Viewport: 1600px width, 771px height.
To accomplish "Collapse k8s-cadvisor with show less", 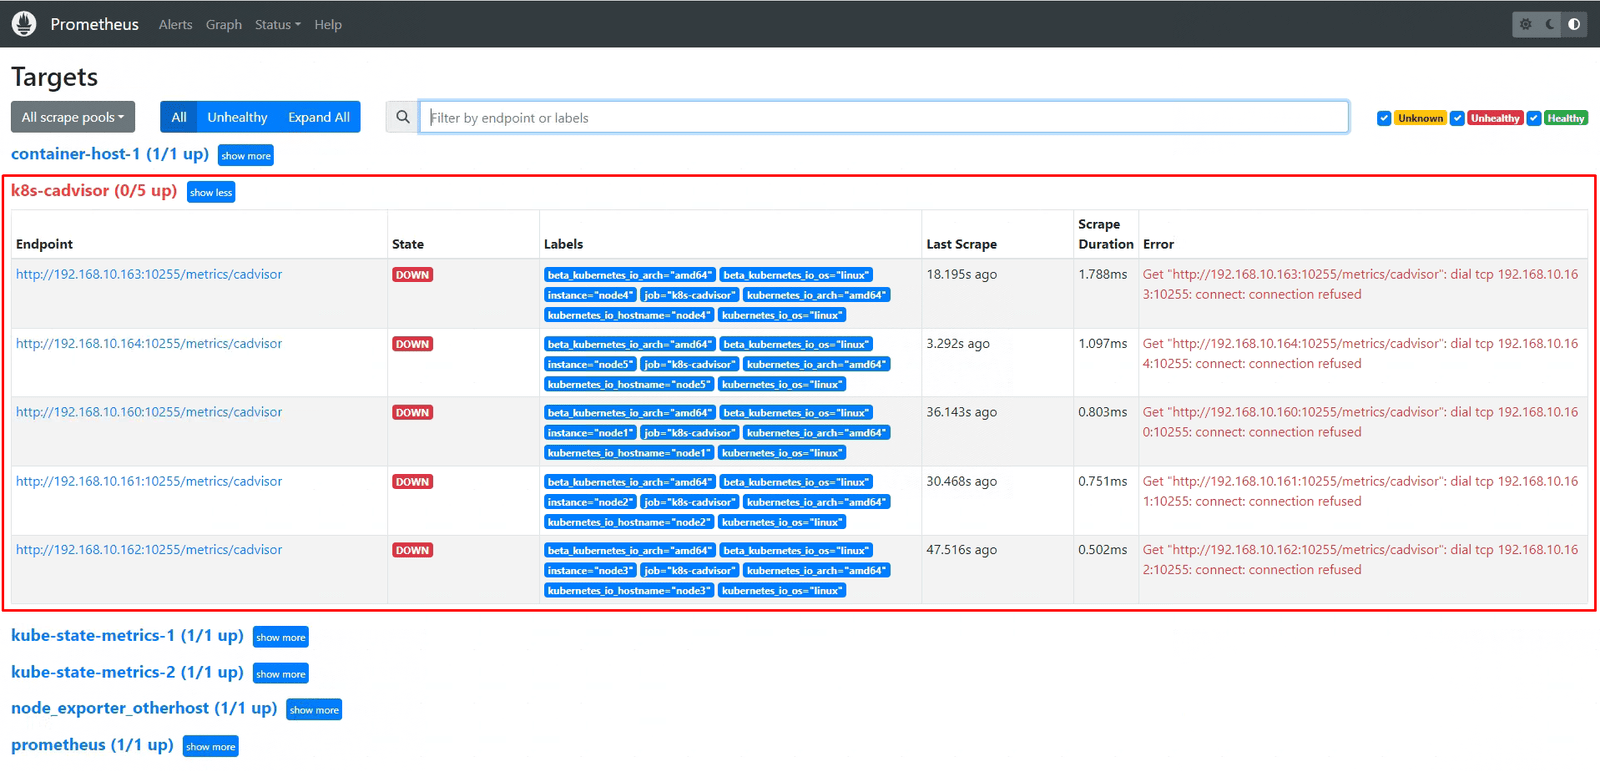I will click(x=211, y=192).
